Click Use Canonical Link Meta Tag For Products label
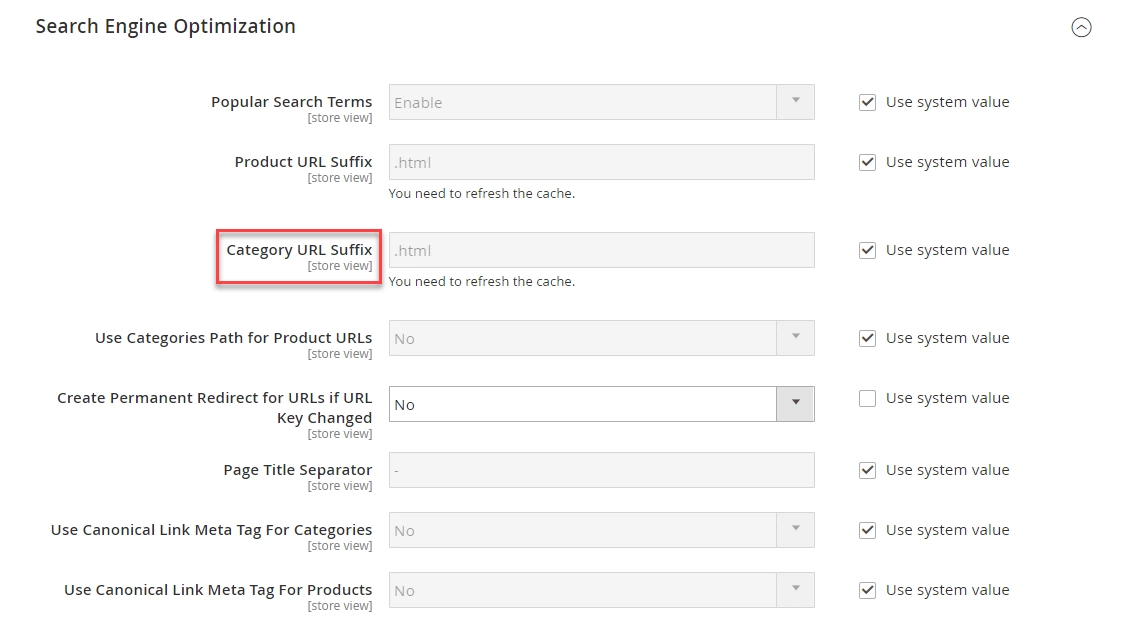The image size is (1123, 631). point(218,590)
